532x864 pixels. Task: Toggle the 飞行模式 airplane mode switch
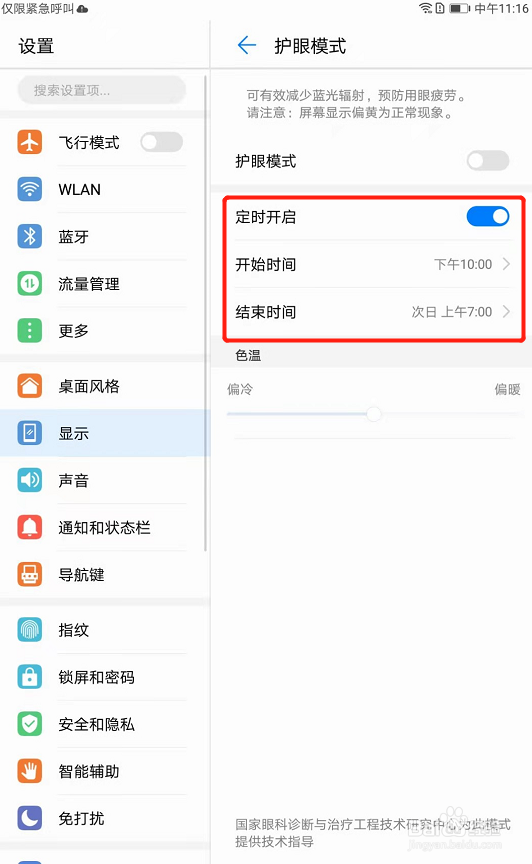[x=162, y=142]
